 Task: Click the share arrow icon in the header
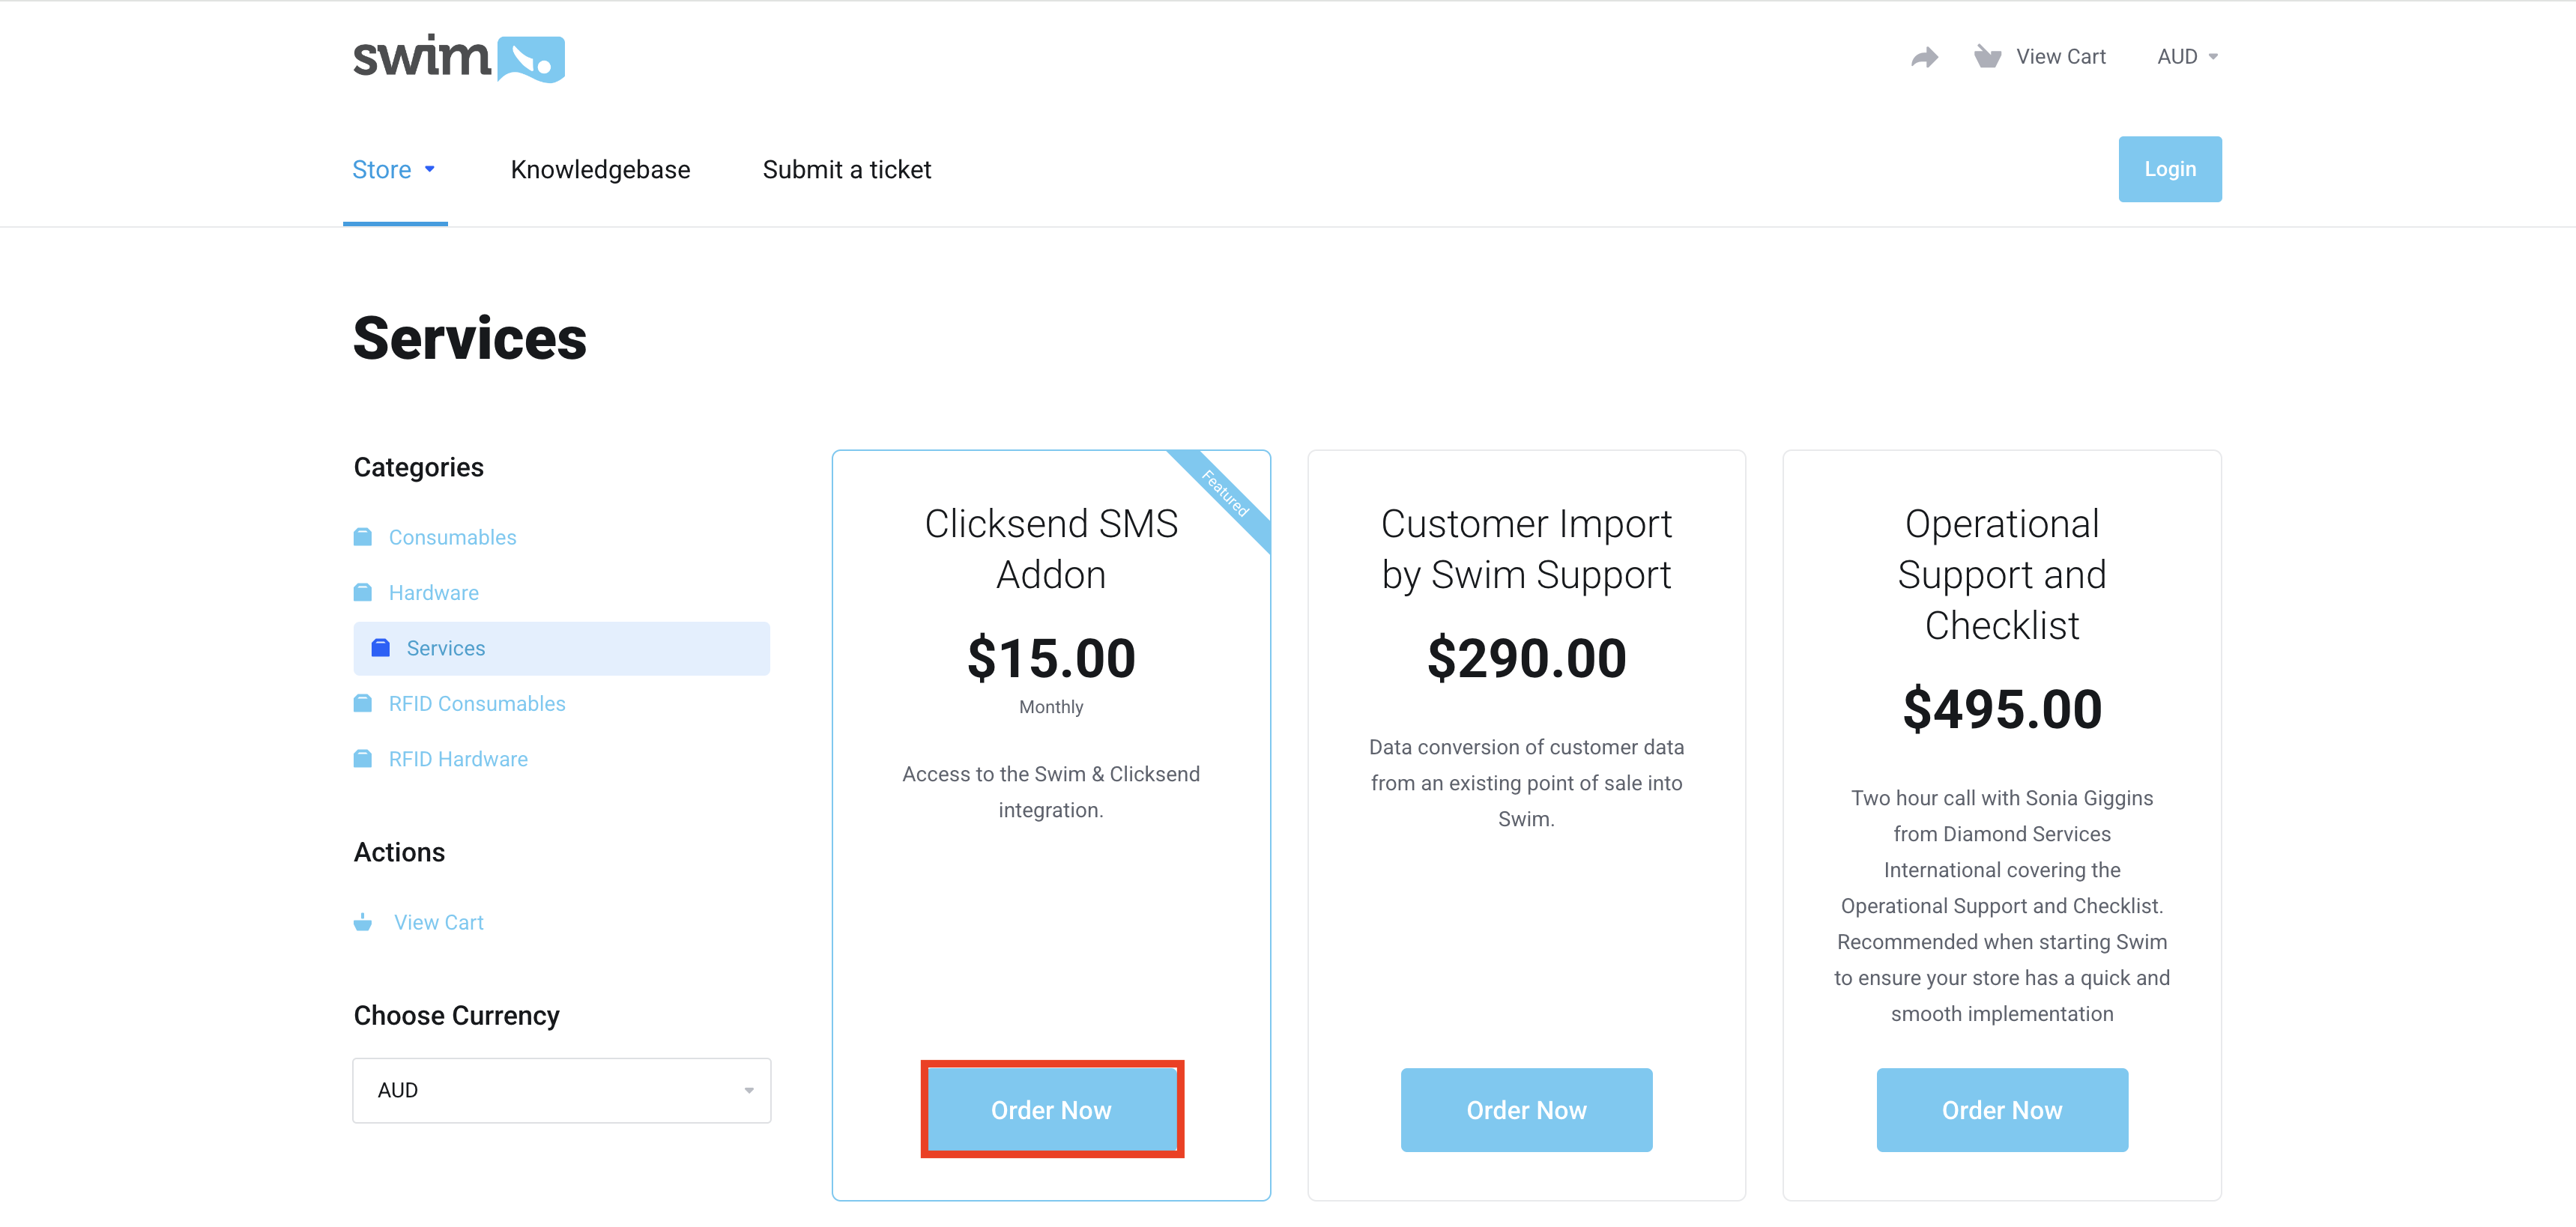tap(1924, 57)
